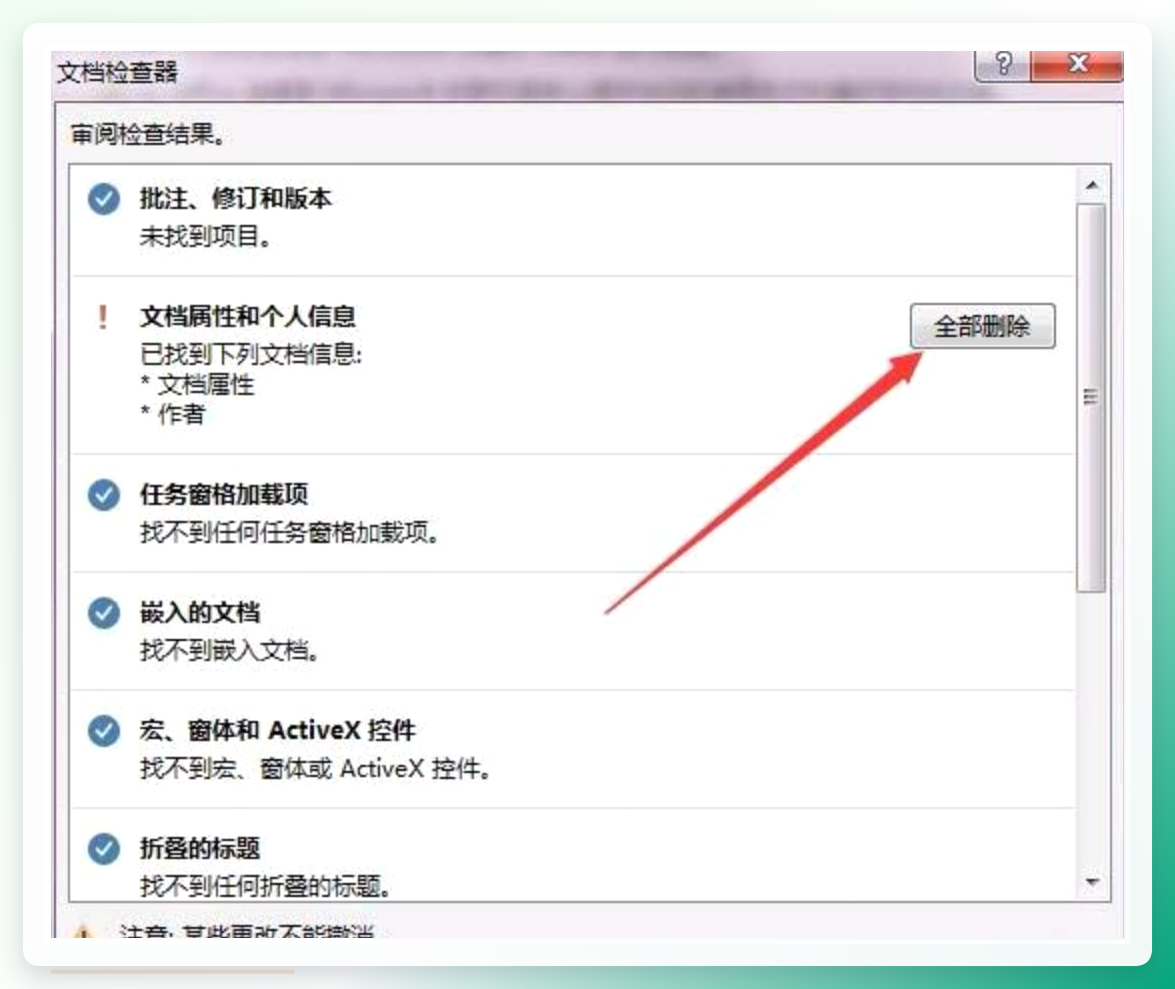Select the 宏、窗体和 ActiveX 控件 heading

click(x=277, y=730)
